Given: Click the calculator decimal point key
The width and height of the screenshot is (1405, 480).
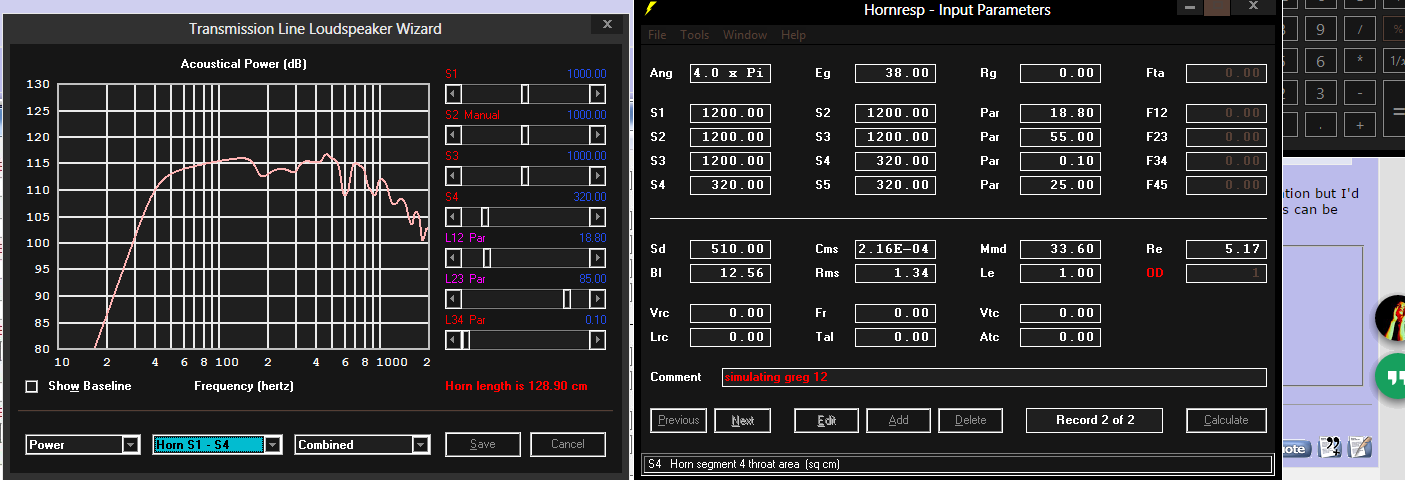Looking at the screenshot, I should point(1321,126).
